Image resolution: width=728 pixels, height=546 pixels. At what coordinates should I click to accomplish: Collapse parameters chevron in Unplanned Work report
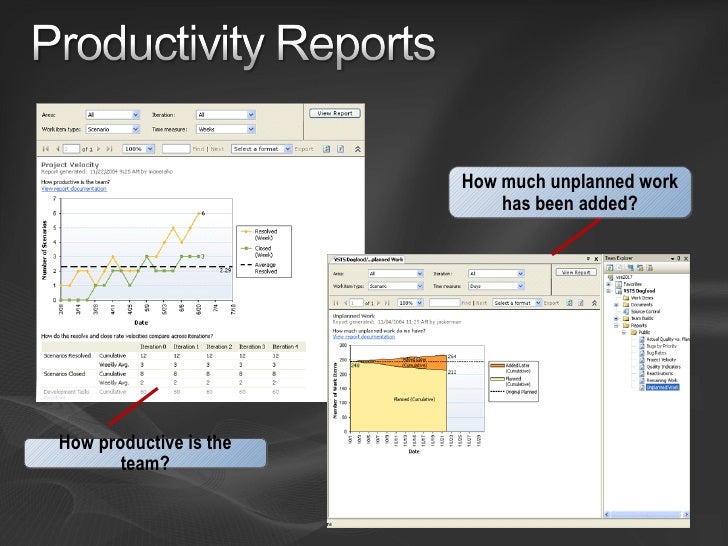tap(594, 303)
